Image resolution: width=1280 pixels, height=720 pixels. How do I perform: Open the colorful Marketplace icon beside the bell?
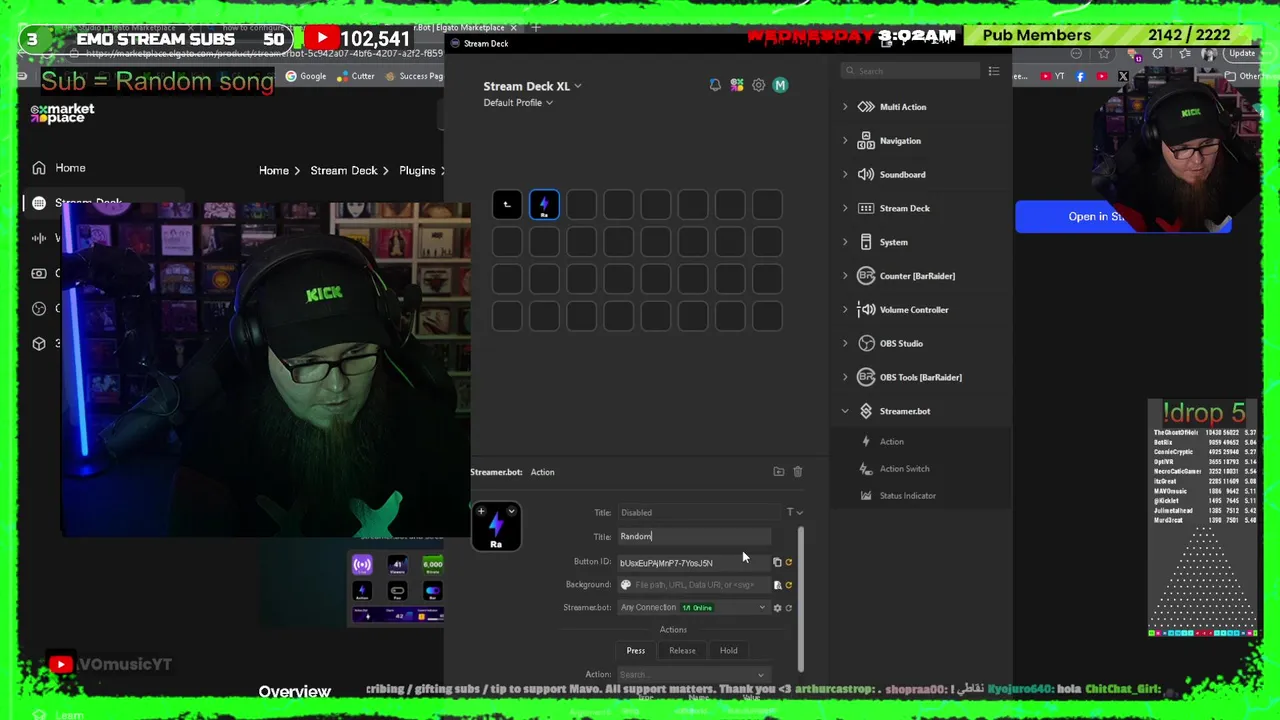tap(737, 86)
